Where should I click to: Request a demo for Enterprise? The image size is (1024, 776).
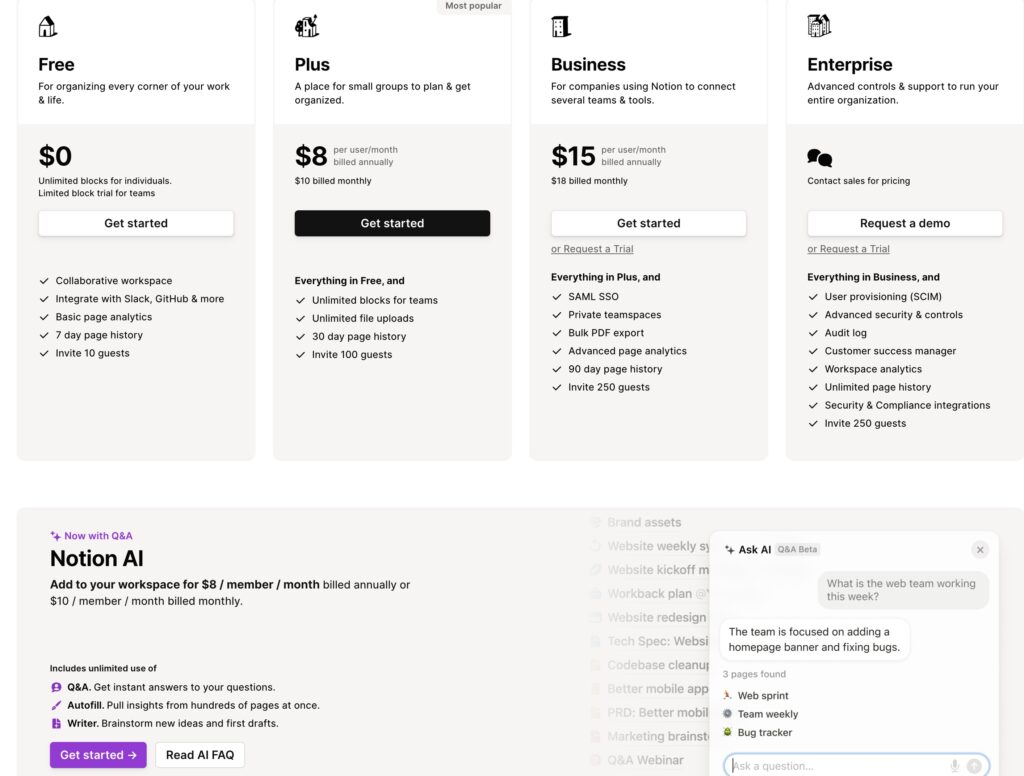(904, 223)
